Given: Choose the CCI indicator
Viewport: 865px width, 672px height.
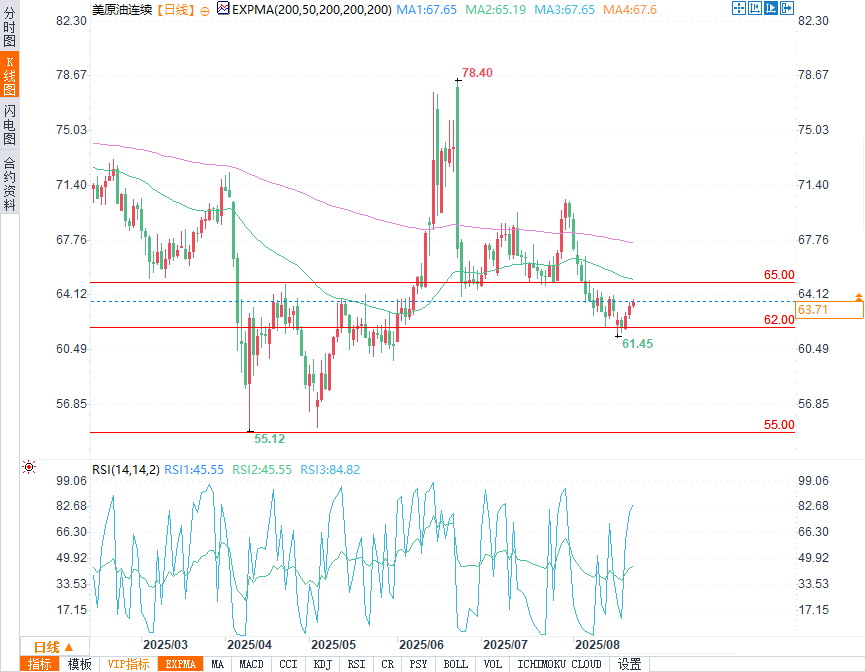Looking at the screenshot, I should point(288,664).
